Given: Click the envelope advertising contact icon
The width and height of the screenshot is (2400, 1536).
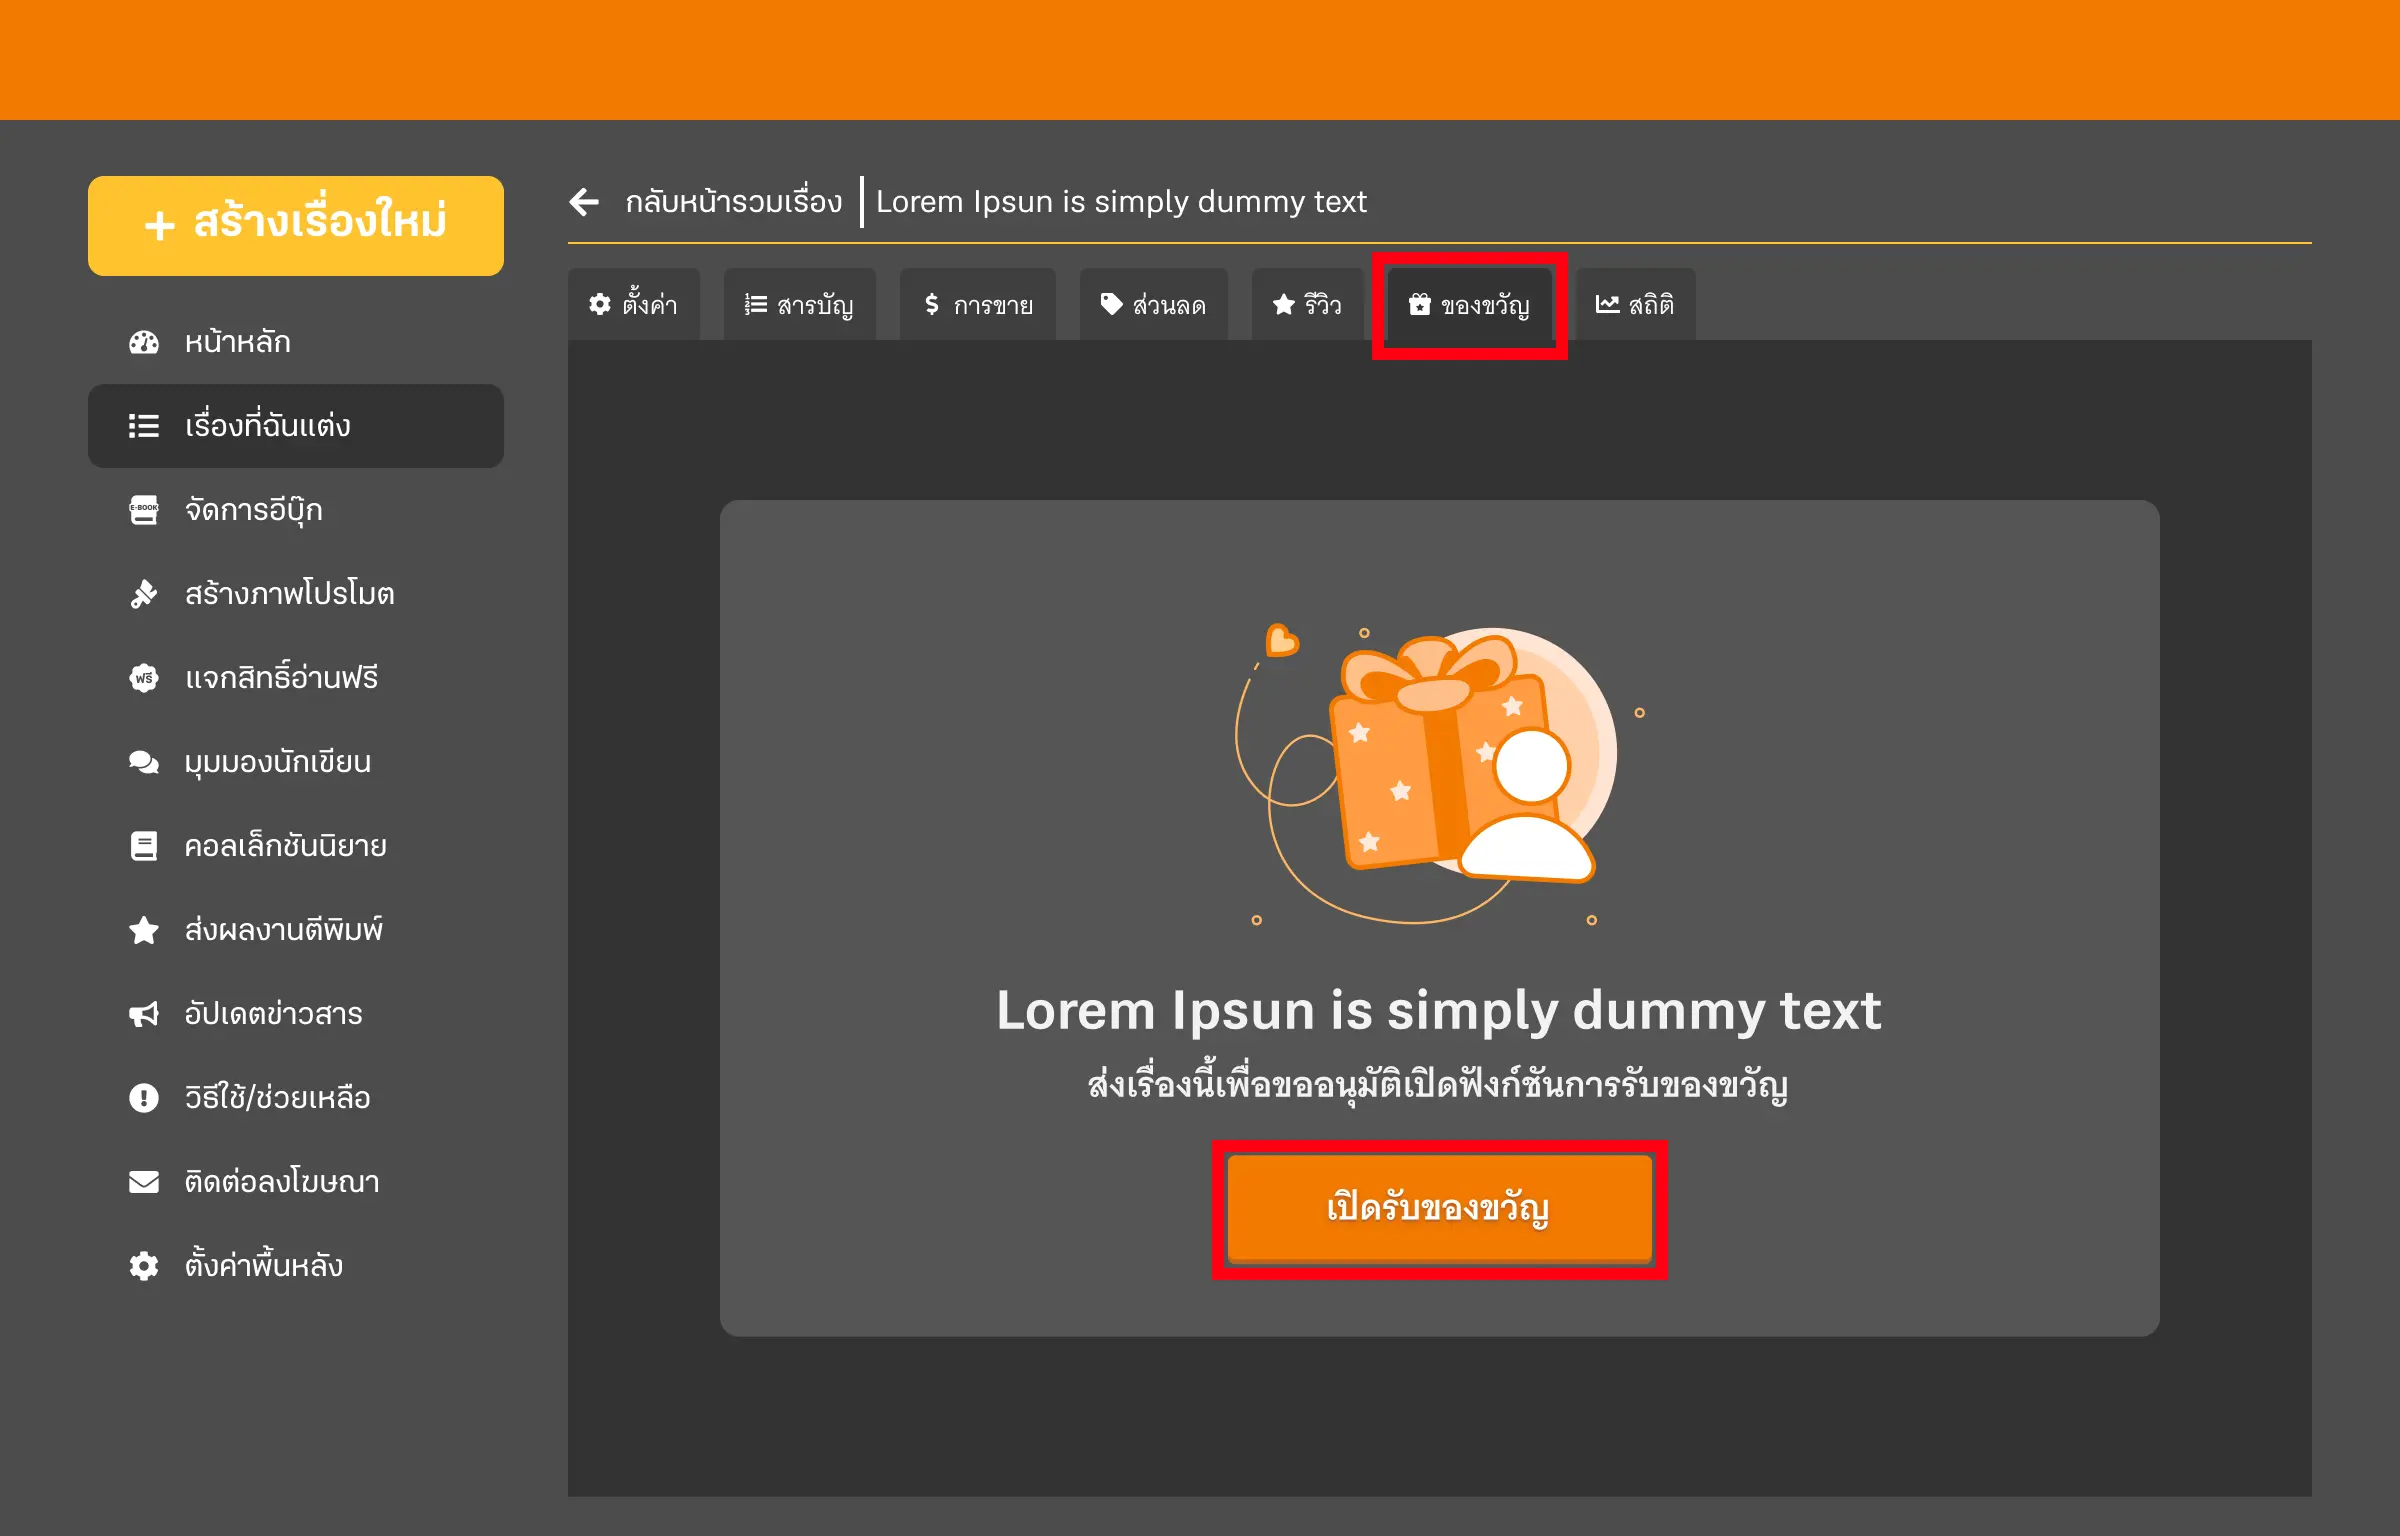Looking at the screenshot, I should [144, 1182].
